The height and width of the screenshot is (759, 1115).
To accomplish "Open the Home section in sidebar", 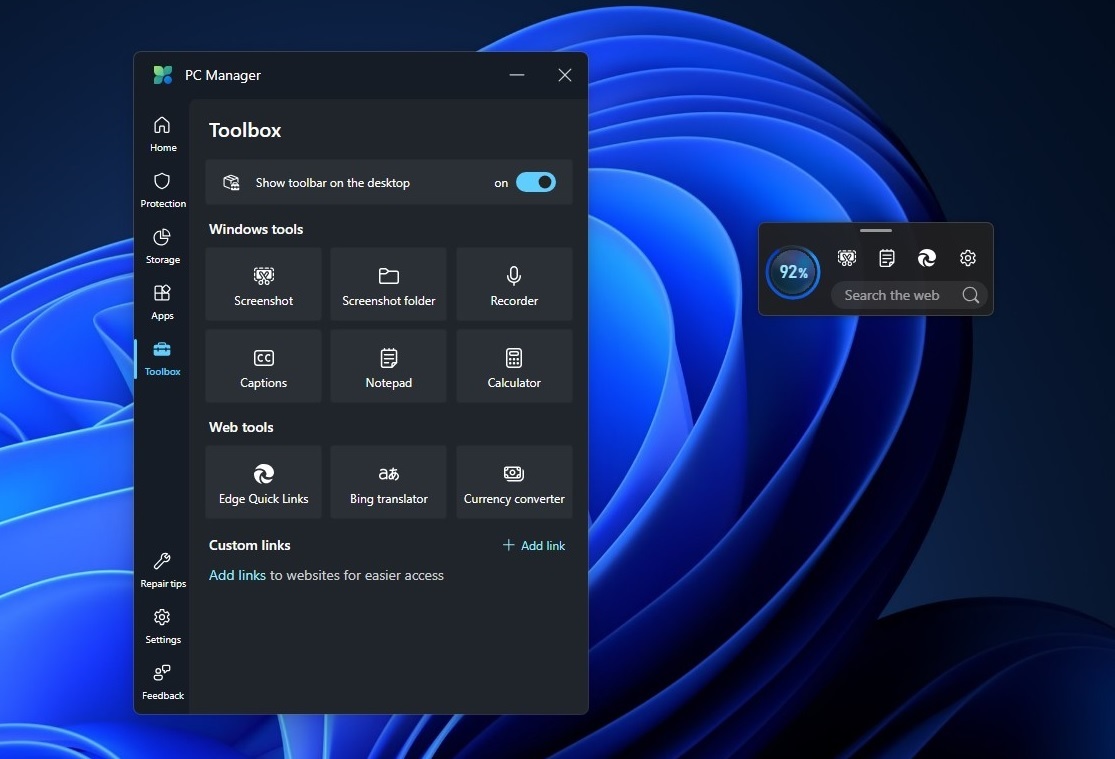I will [163, 134].
